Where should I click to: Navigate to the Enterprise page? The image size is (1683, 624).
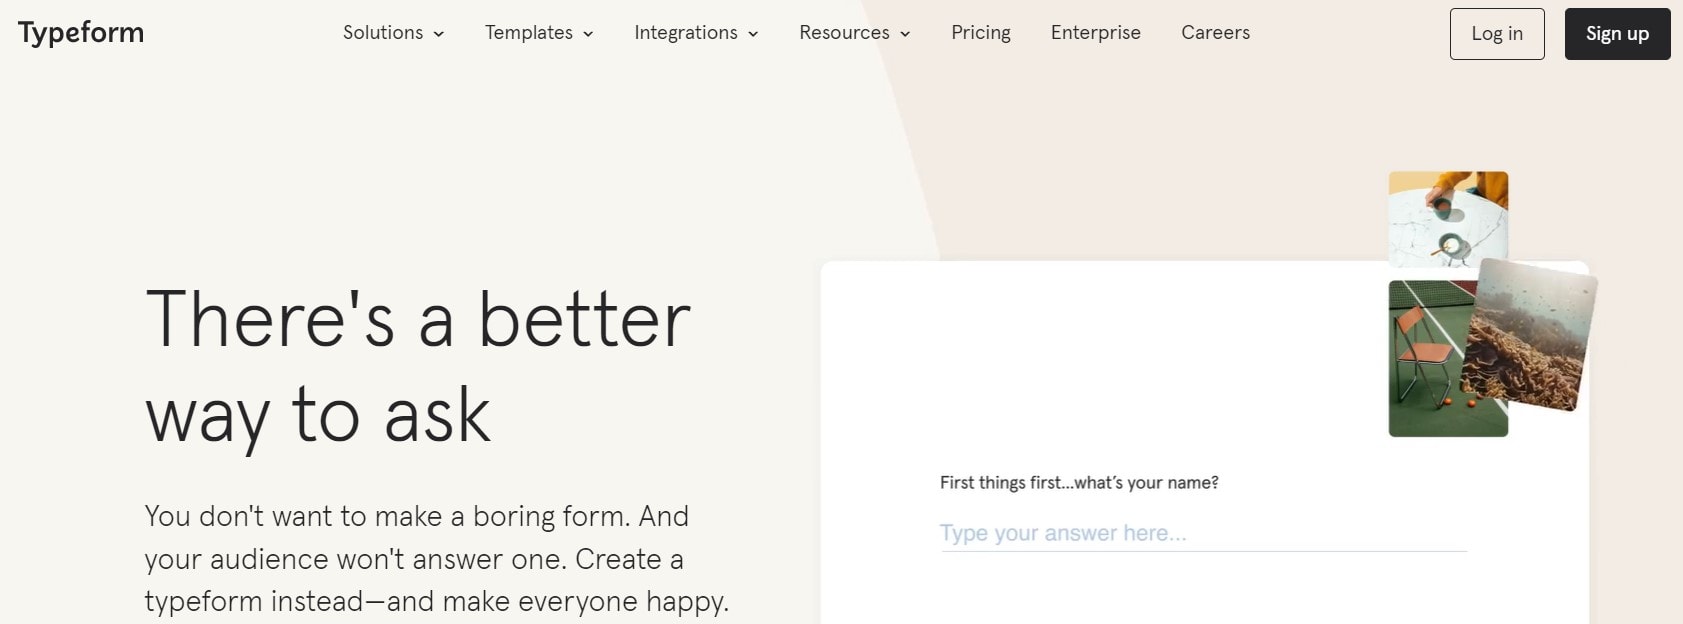(1095, 32)
